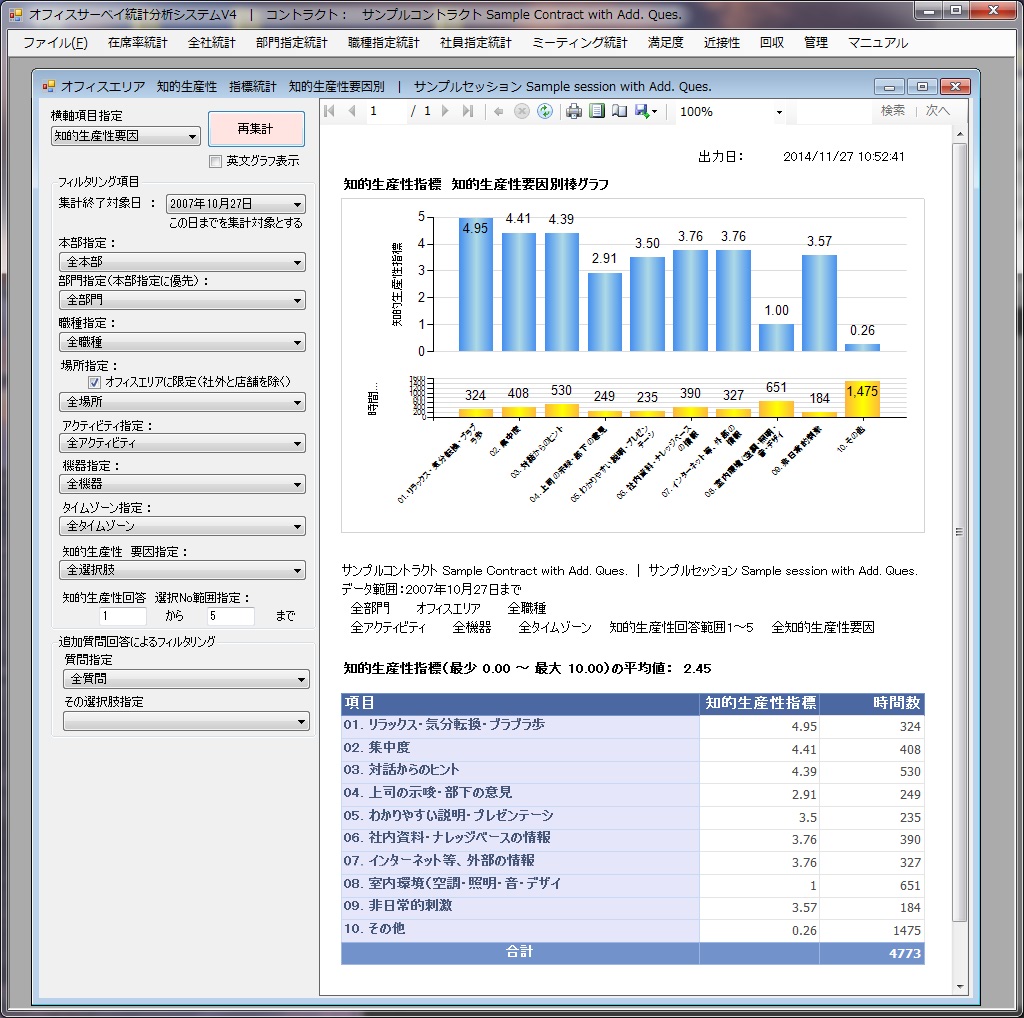Uncheck オフィスエリアに限定 checkbox

tap(94, 382)
